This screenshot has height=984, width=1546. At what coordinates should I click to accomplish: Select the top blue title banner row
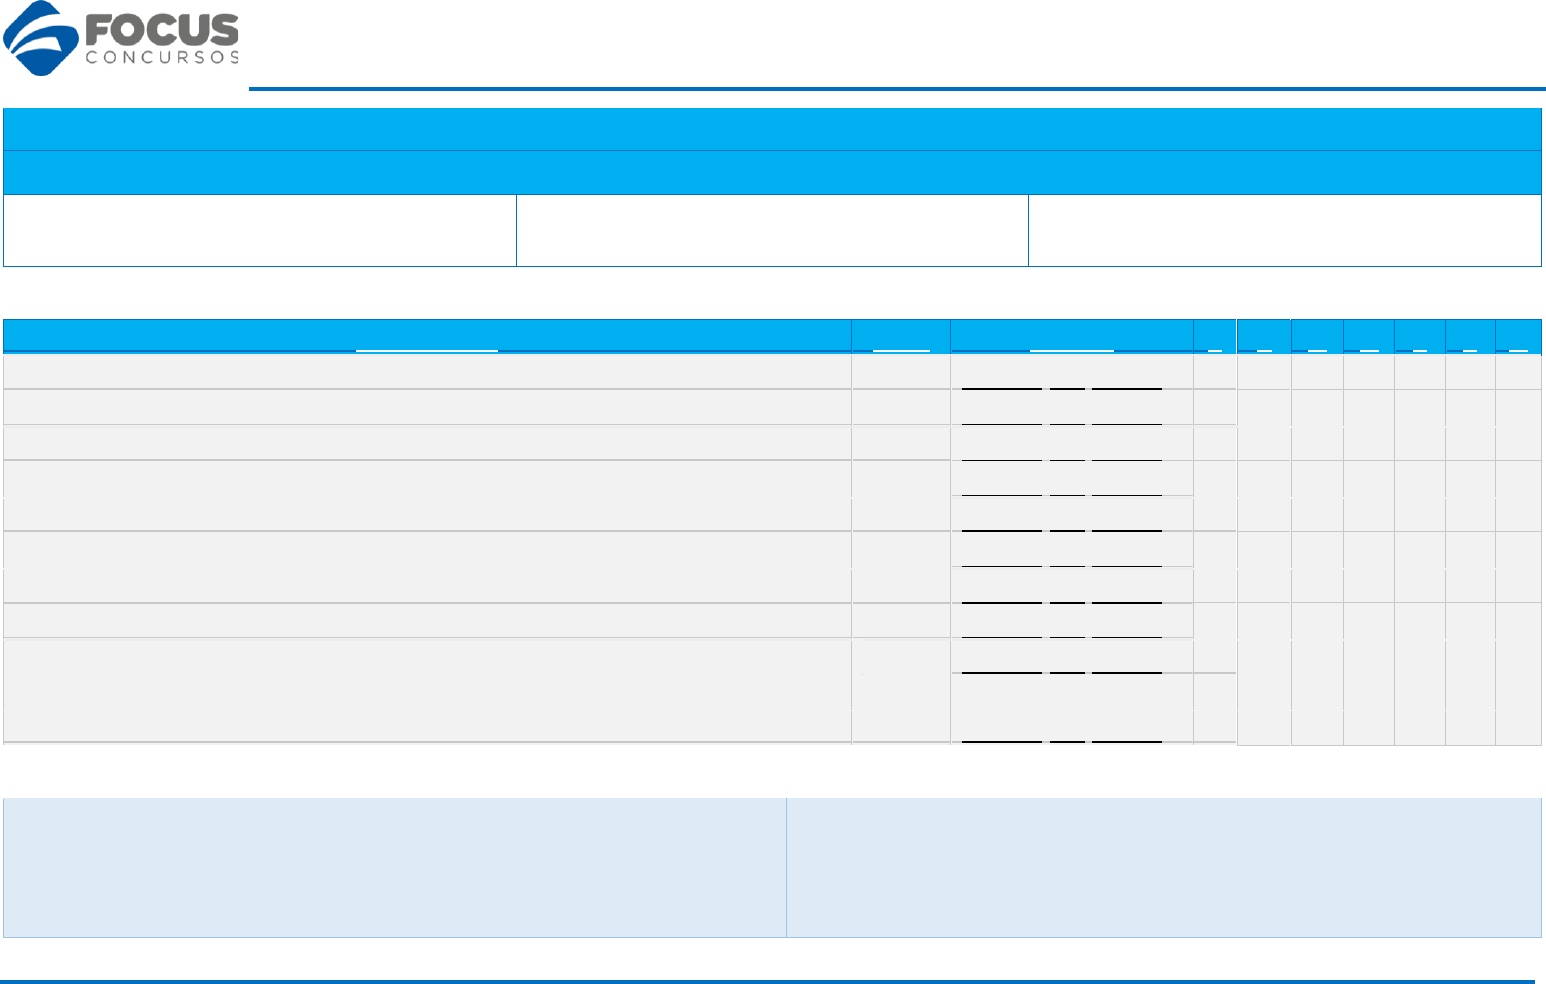click(772, 129)
